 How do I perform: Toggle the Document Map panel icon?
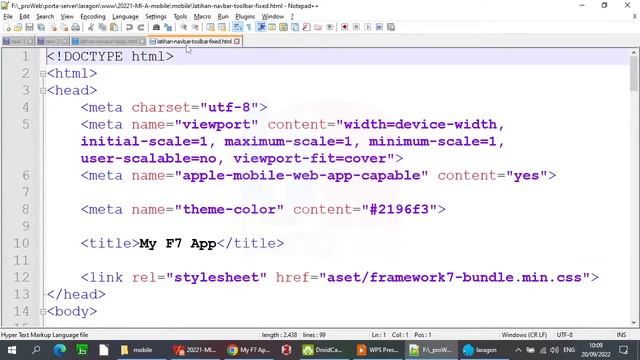pyautogui.click(x=283, y=27)
